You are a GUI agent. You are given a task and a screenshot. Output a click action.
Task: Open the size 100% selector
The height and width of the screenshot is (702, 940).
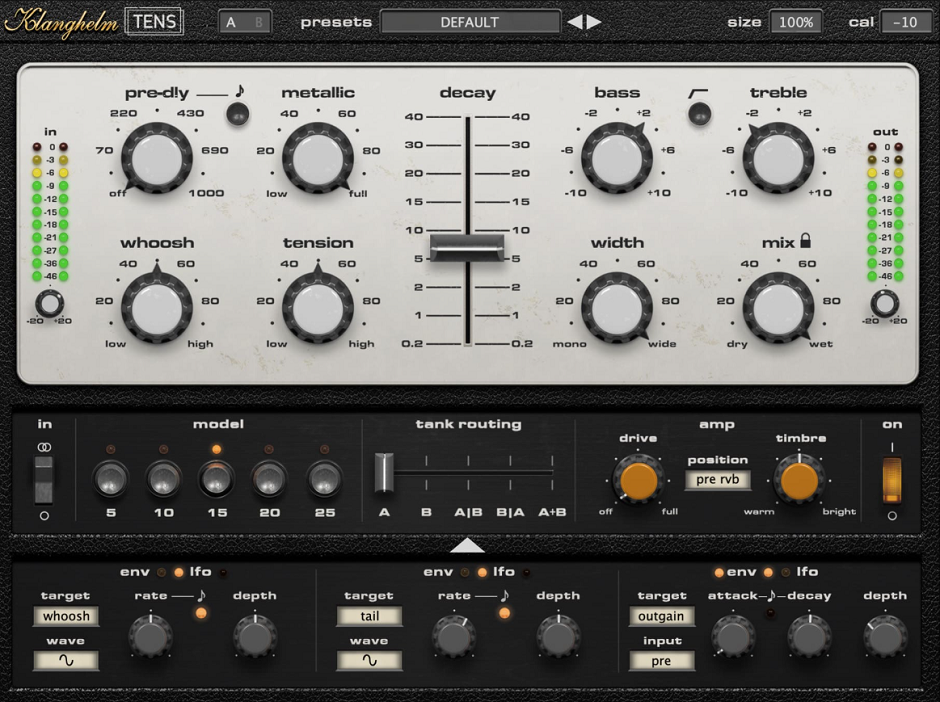[x=796, y=23]
